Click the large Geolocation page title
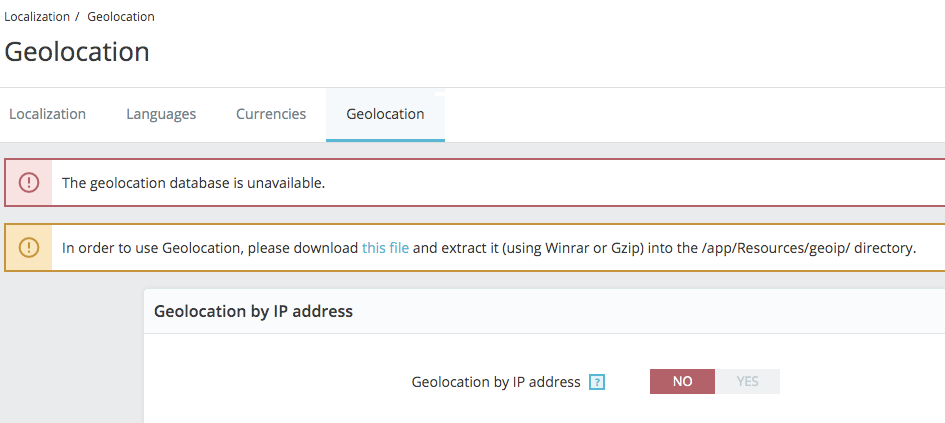The width and height of the screenshot is (945, 423). (x=77, y=52)
